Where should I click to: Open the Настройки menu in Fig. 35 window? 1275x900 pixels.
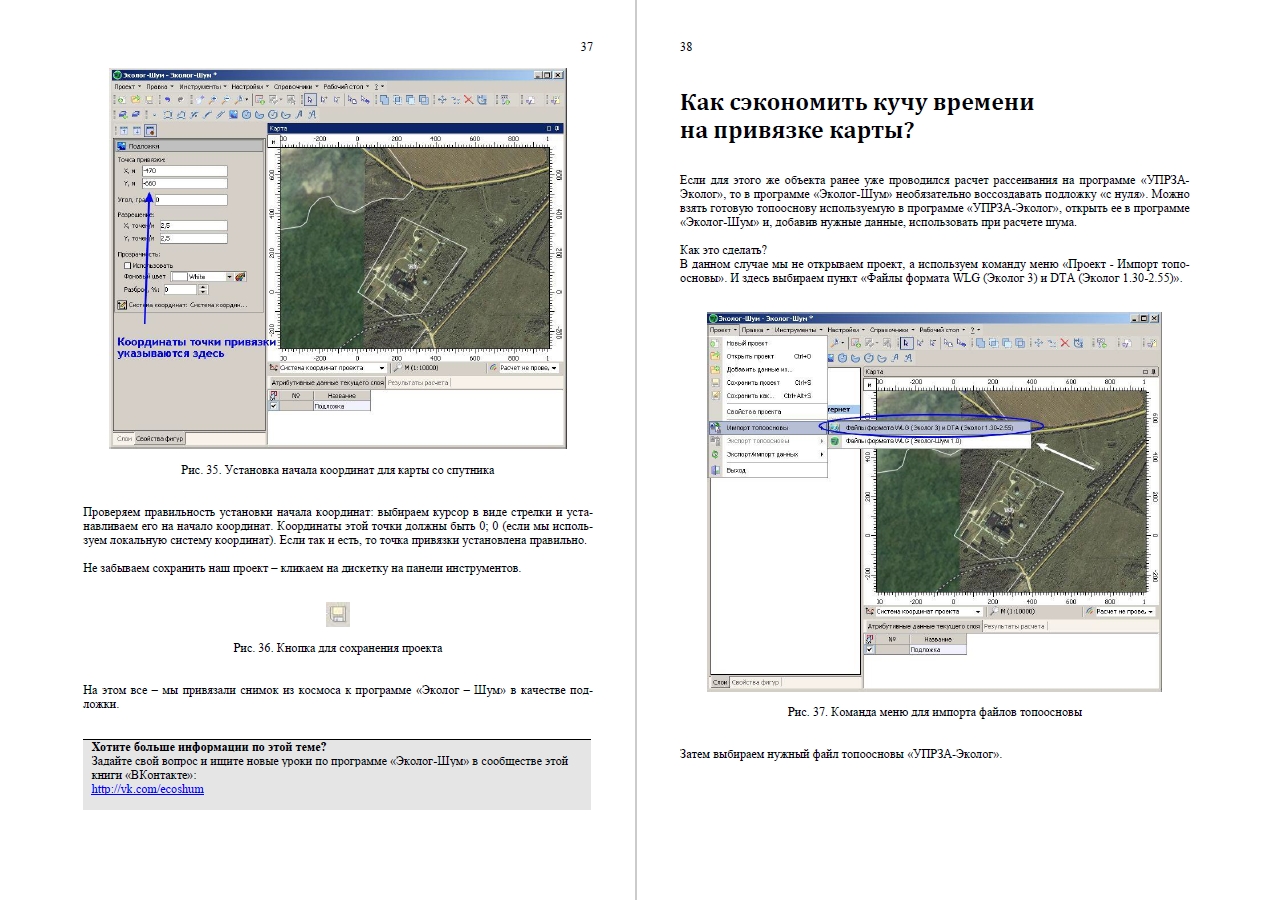click(249, 86)
